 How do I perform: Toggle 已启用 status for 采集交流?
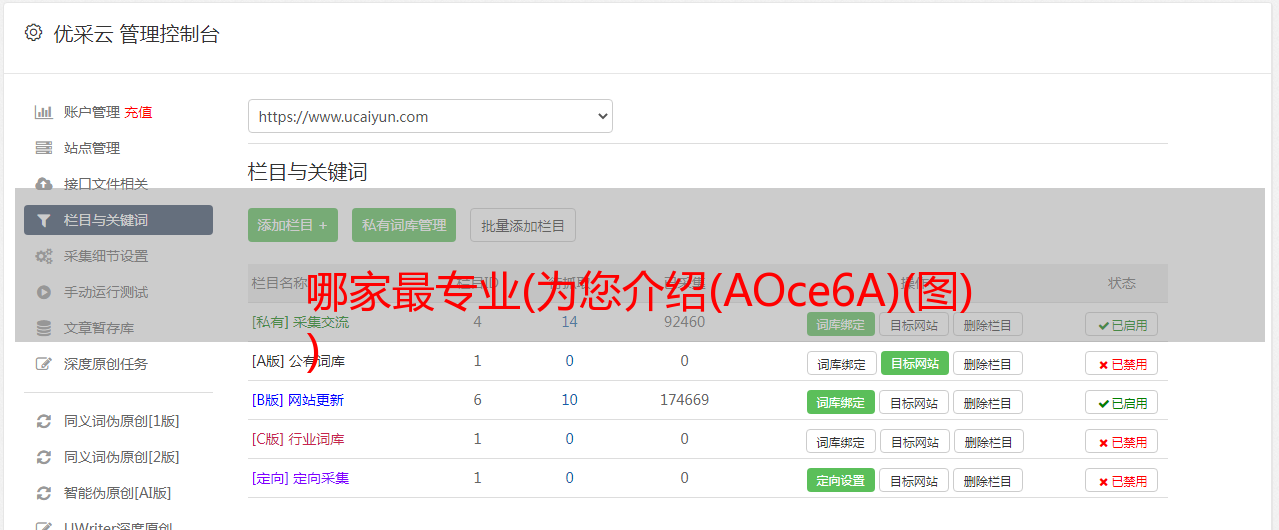pyautogui.click(x=1122, y=324)
